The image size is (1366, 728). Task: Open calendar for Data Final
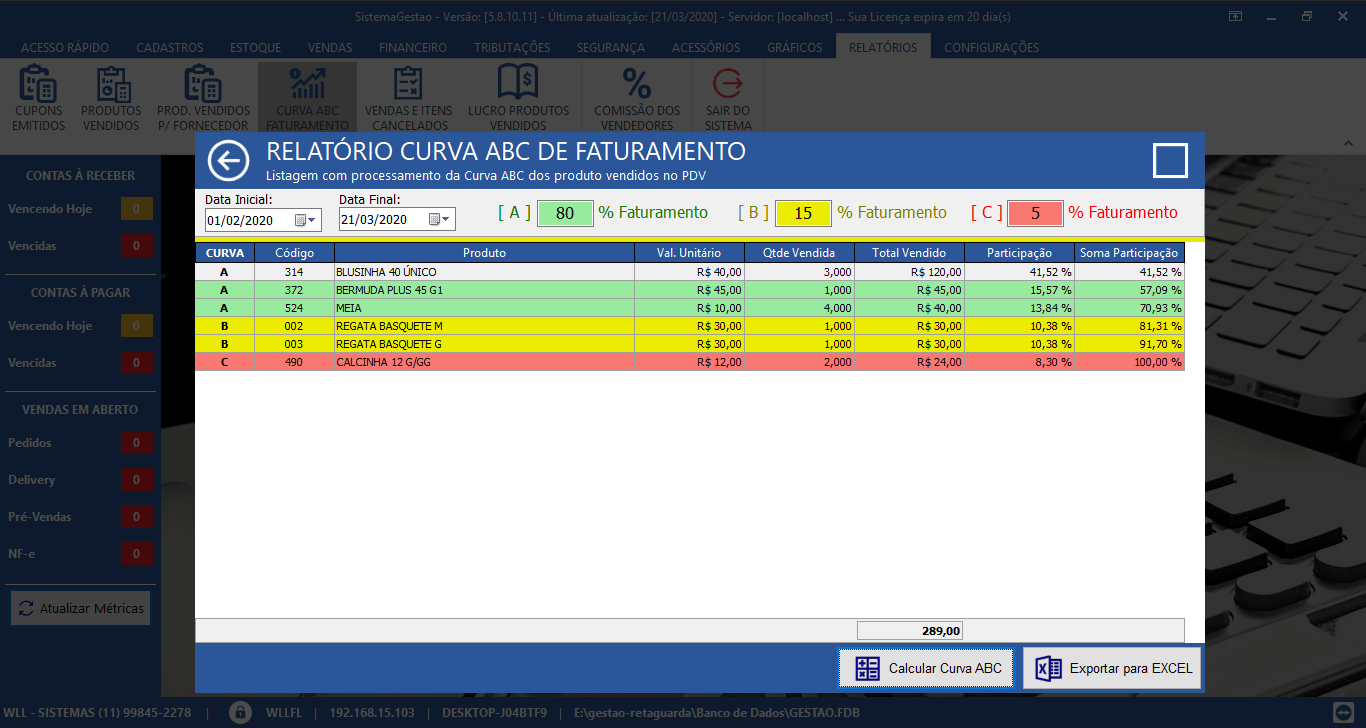(439, 220)
